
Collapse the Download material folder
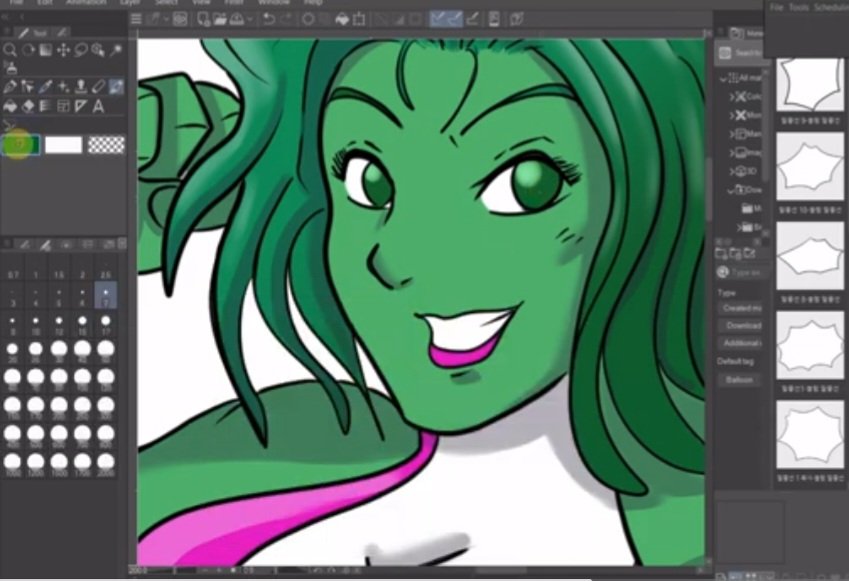[731, 190]
